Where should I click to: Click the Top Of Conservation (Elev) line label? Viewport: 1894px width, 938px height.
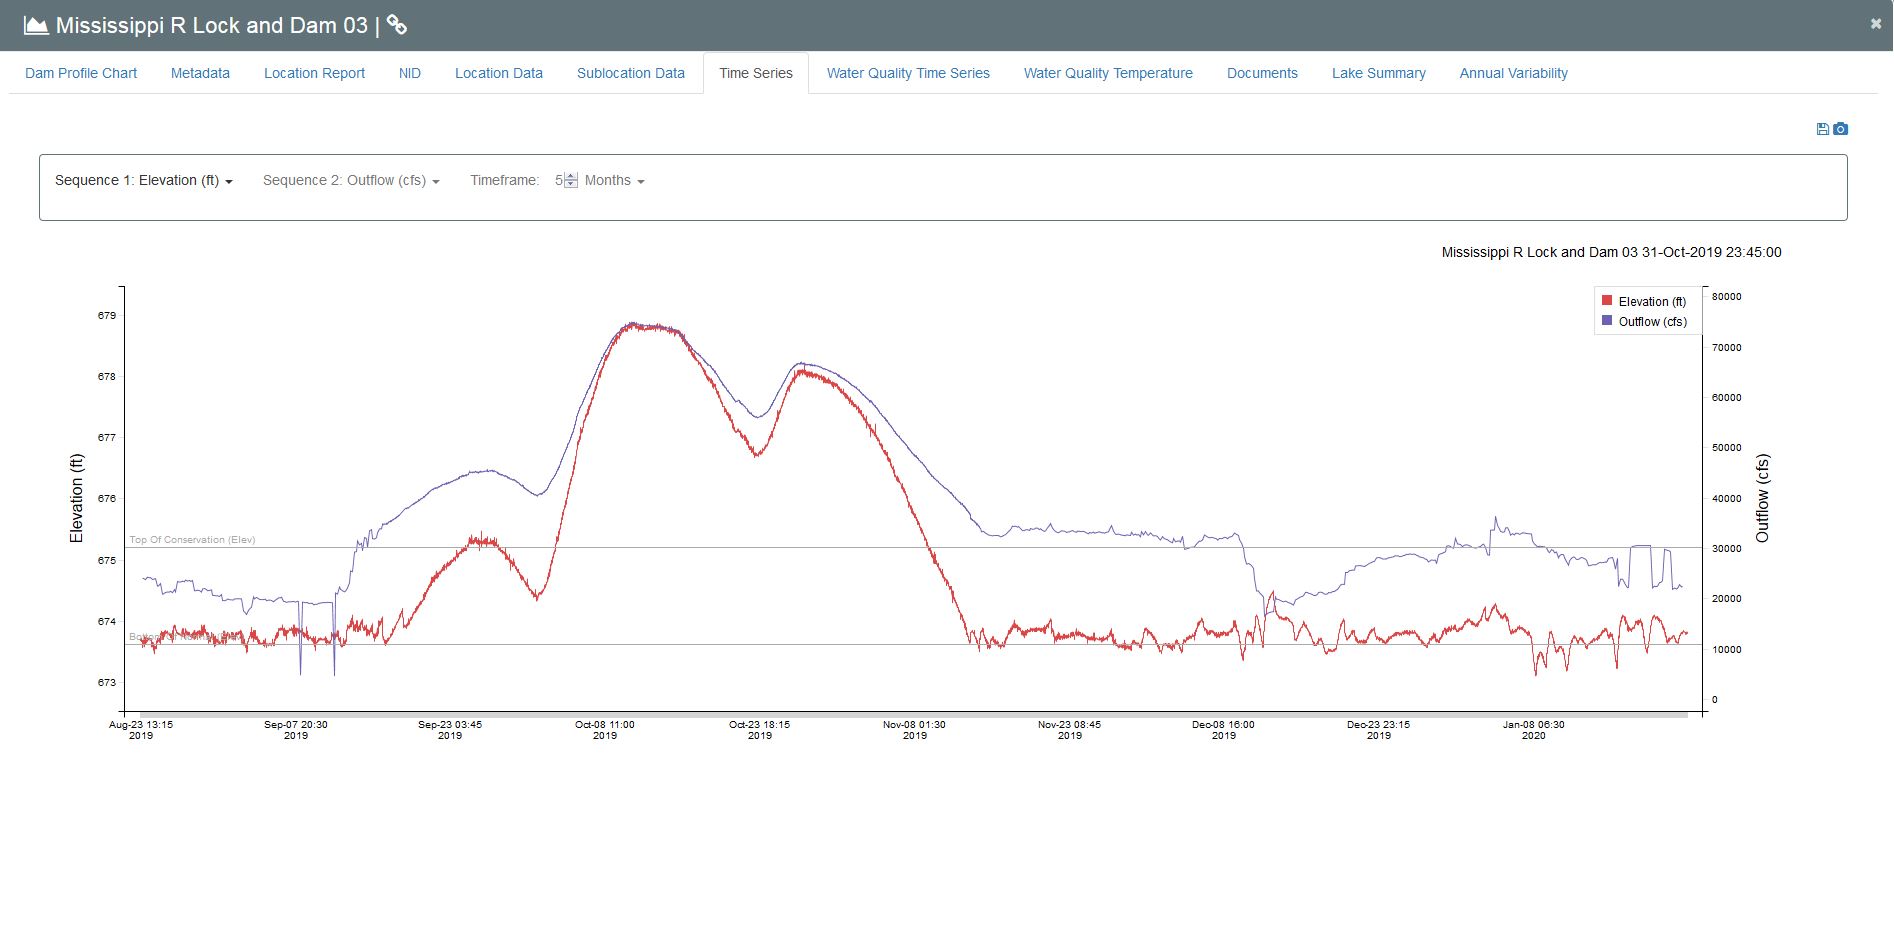[192, 540]
